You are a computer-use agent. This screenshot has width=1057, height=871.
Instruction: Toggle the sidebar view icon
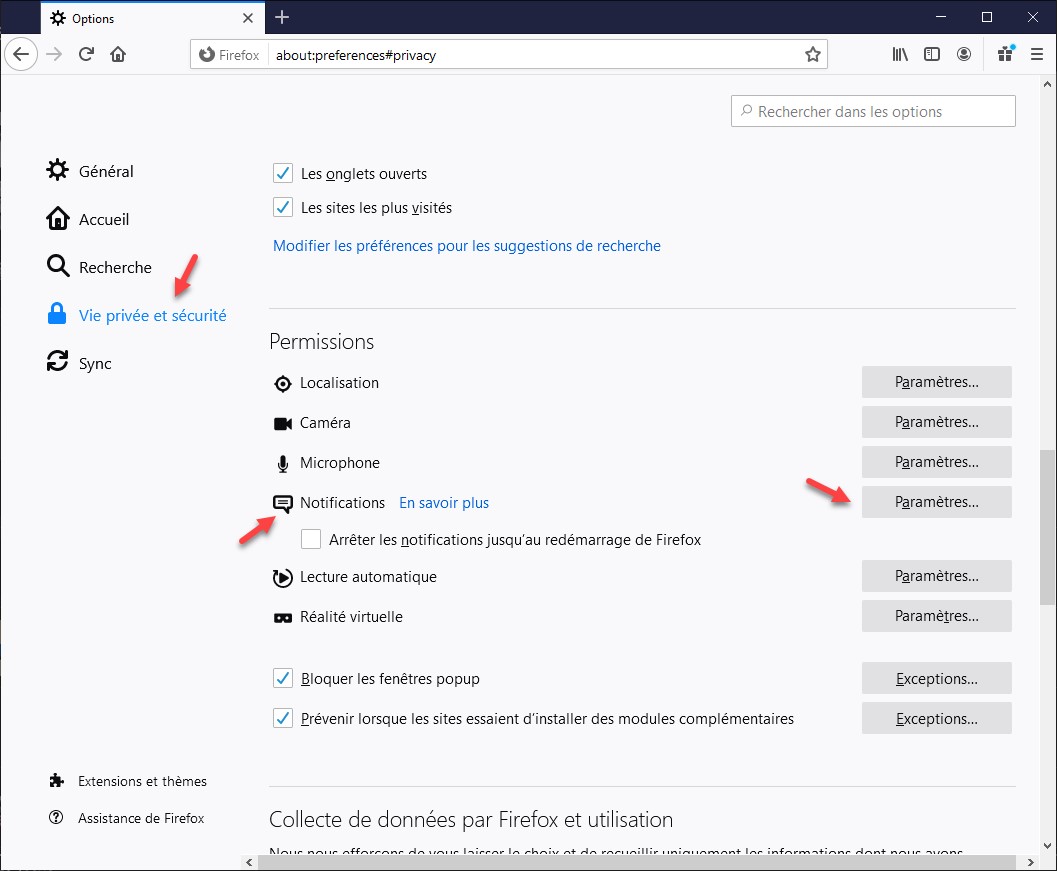(932, 54)
